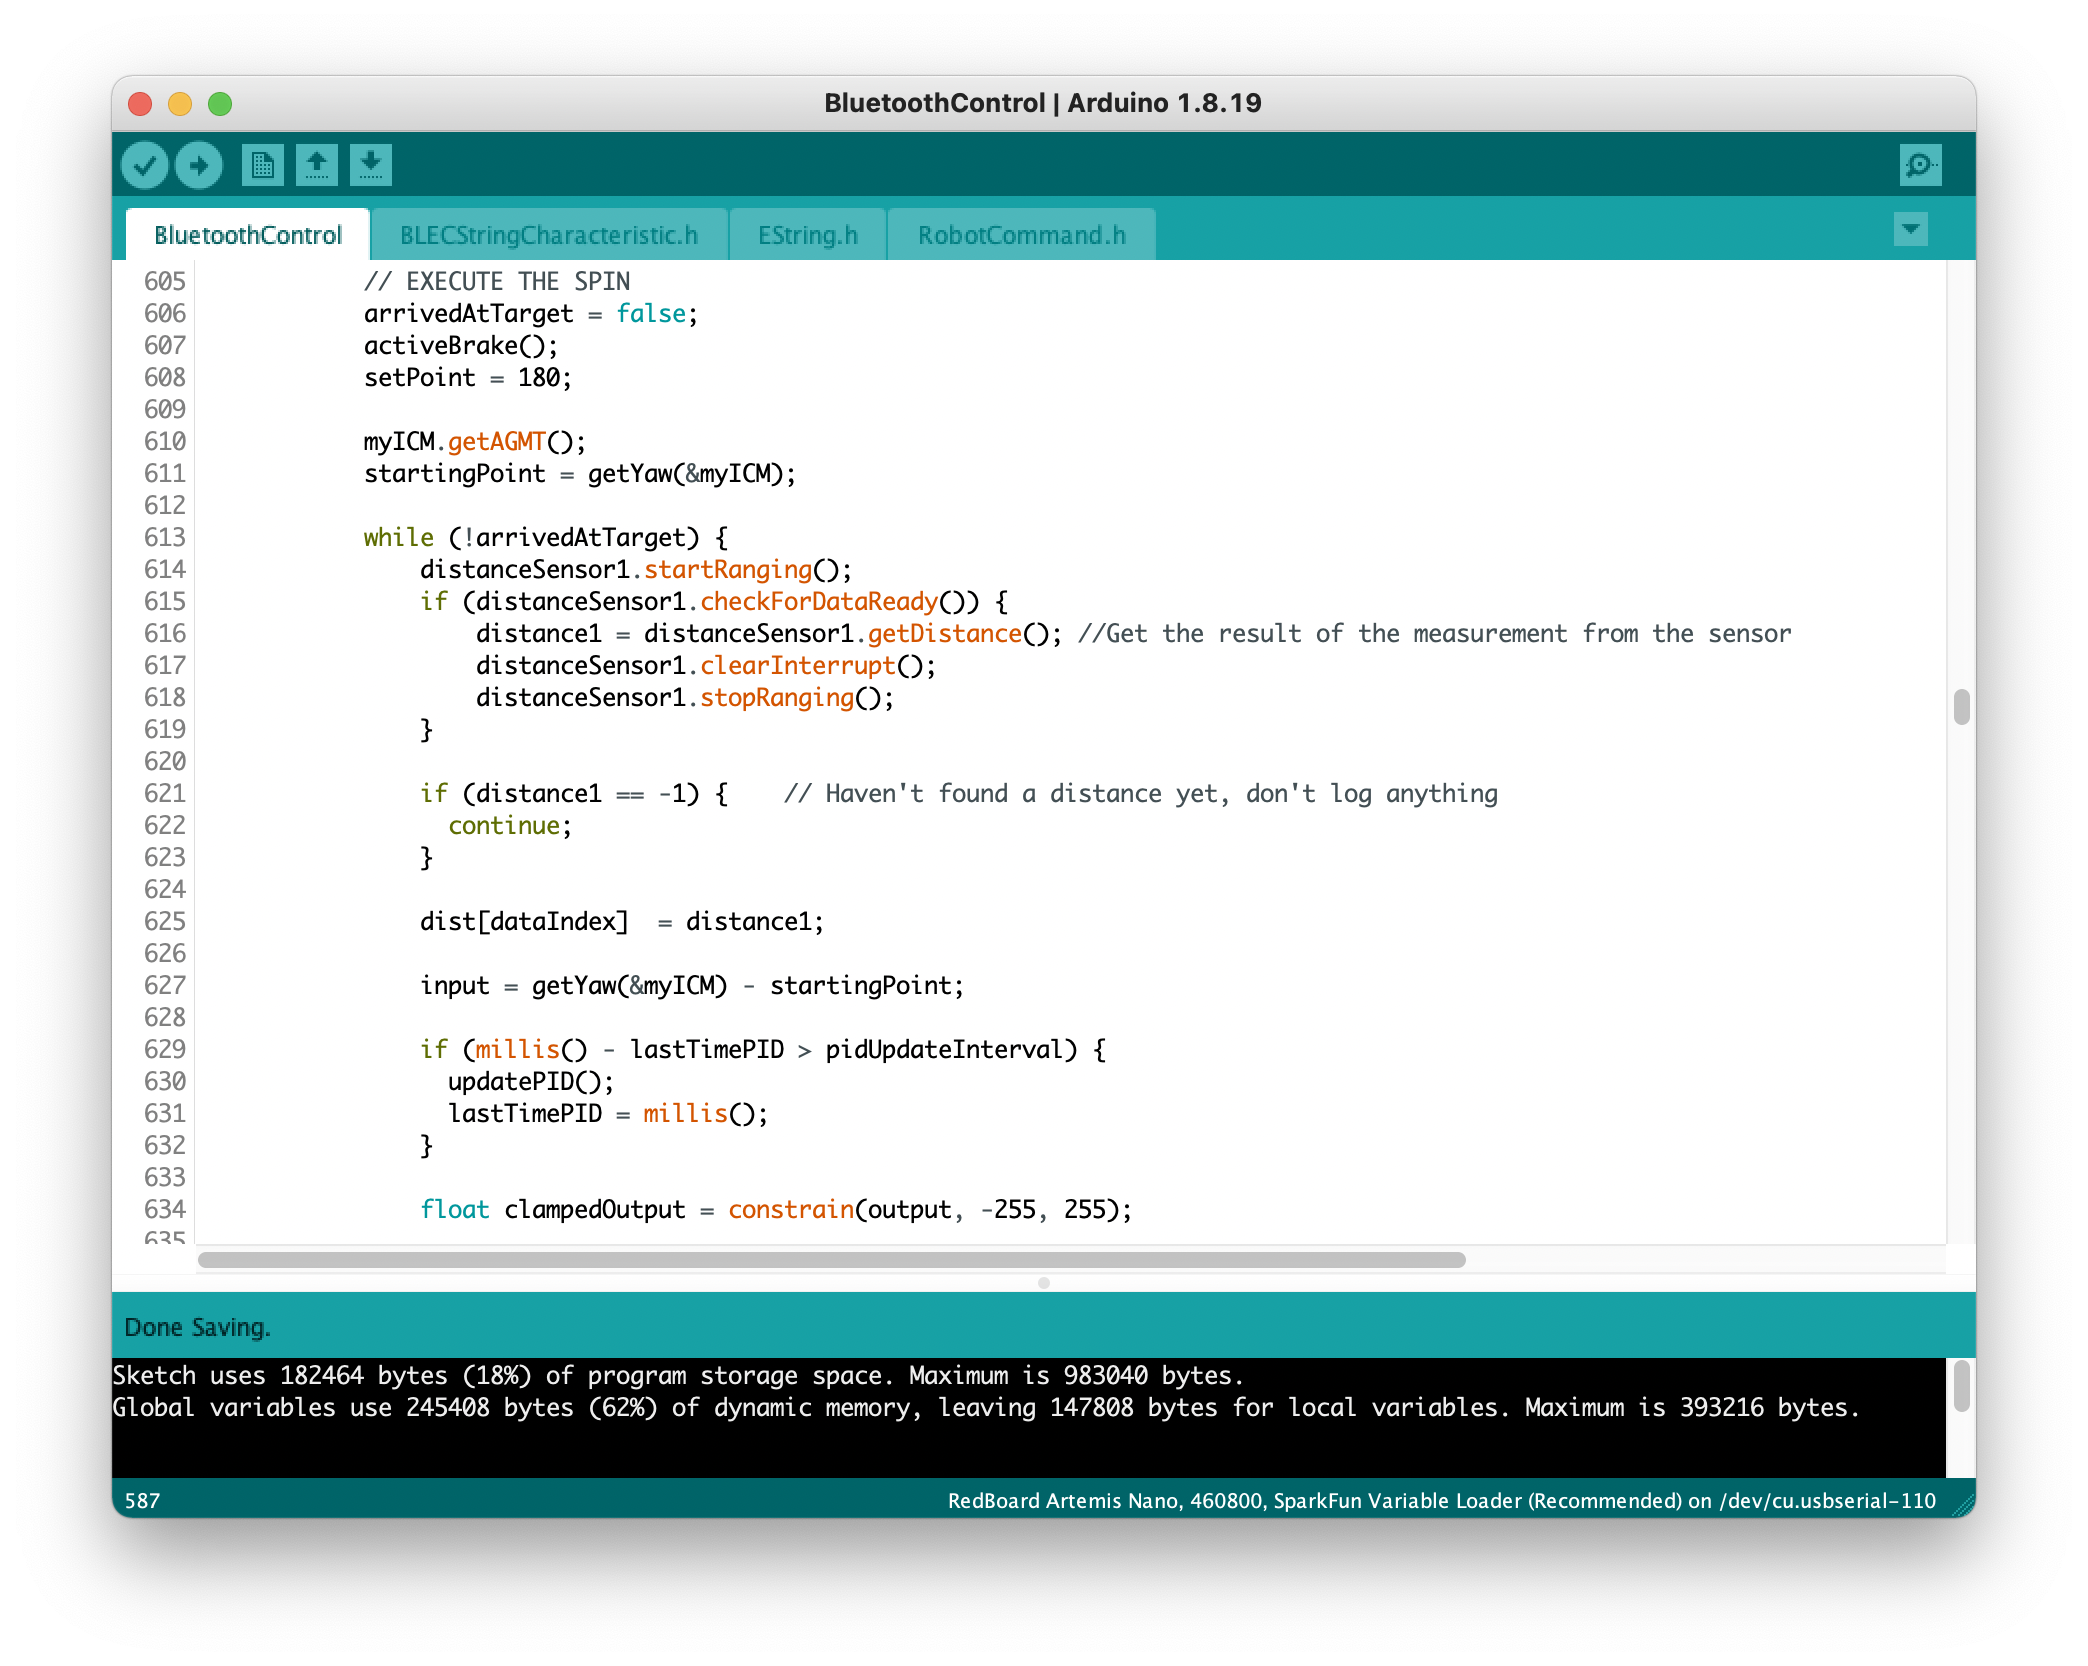Open the Serial Monitor magnifier icon
2088x1666 pixels.
[x=1920, y=165]
